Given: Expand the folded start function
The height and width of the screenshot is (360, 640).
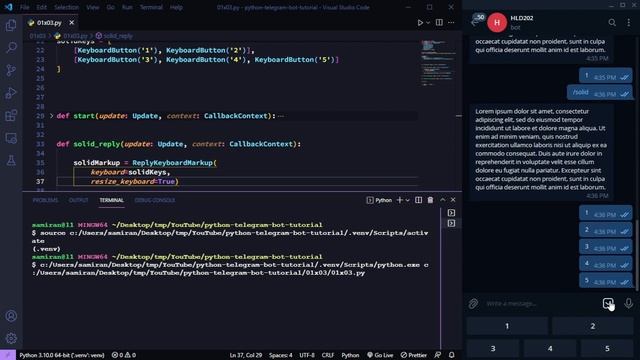Looking at the screenshot, I should (51, 116).
